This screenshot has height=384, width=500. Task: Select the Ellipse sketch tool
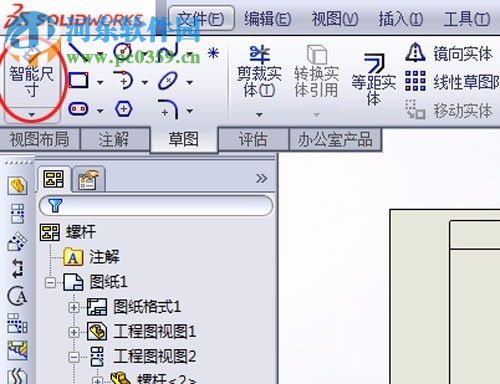tap(168, 81)
